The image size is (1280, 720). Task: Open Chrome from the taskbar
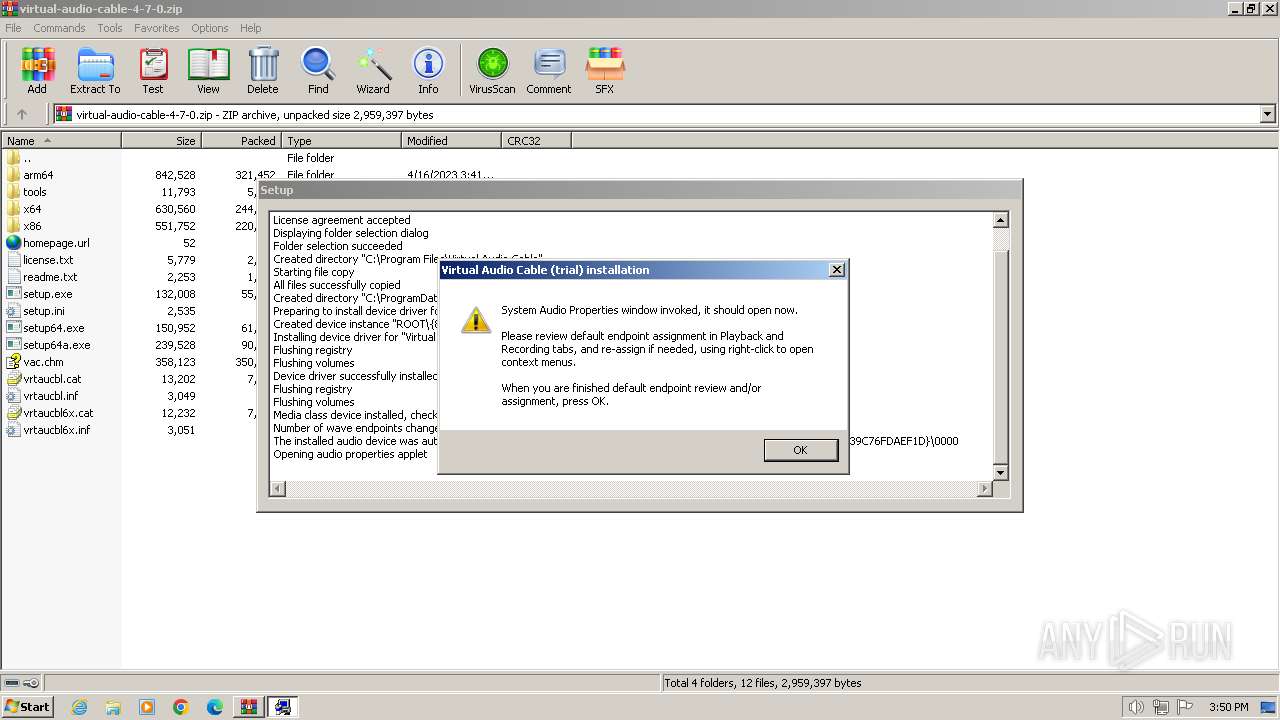pos(181,707)
